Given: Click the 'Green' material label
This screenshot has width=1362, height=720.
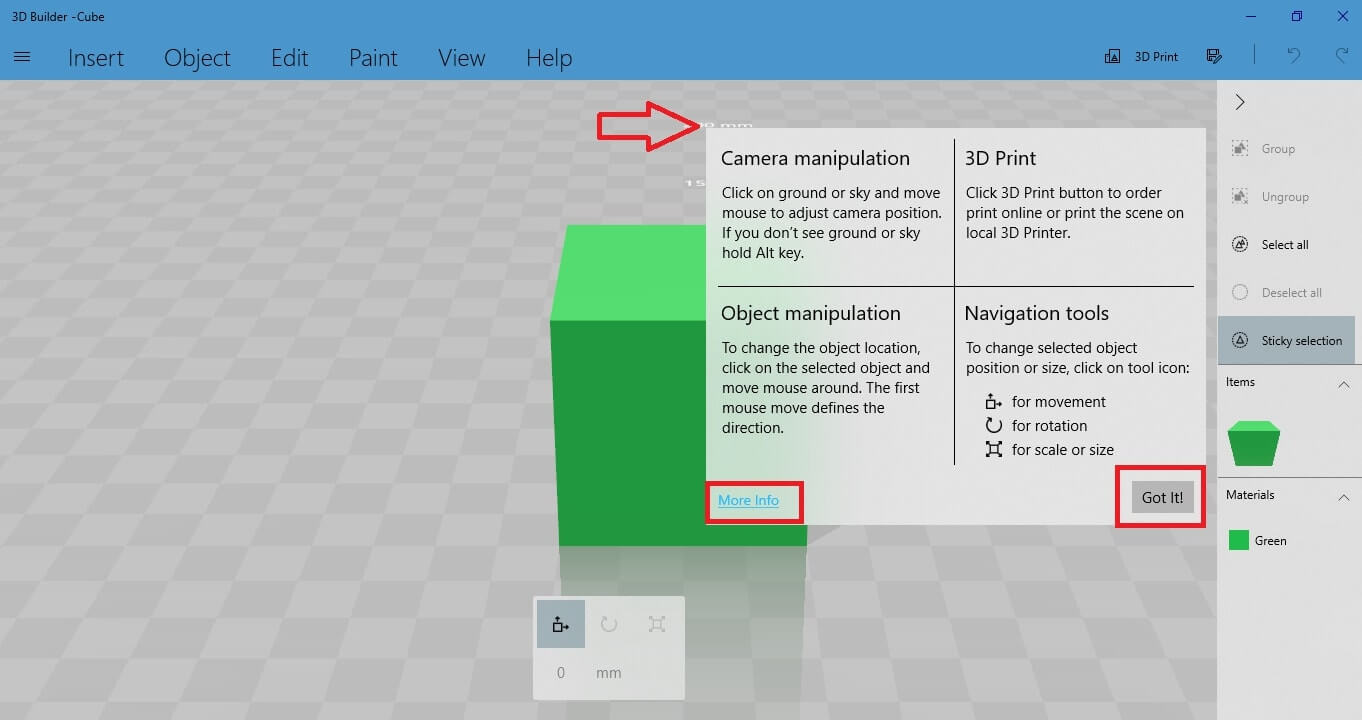Looking at the screenshot, I should click(x=1270, y=541).
